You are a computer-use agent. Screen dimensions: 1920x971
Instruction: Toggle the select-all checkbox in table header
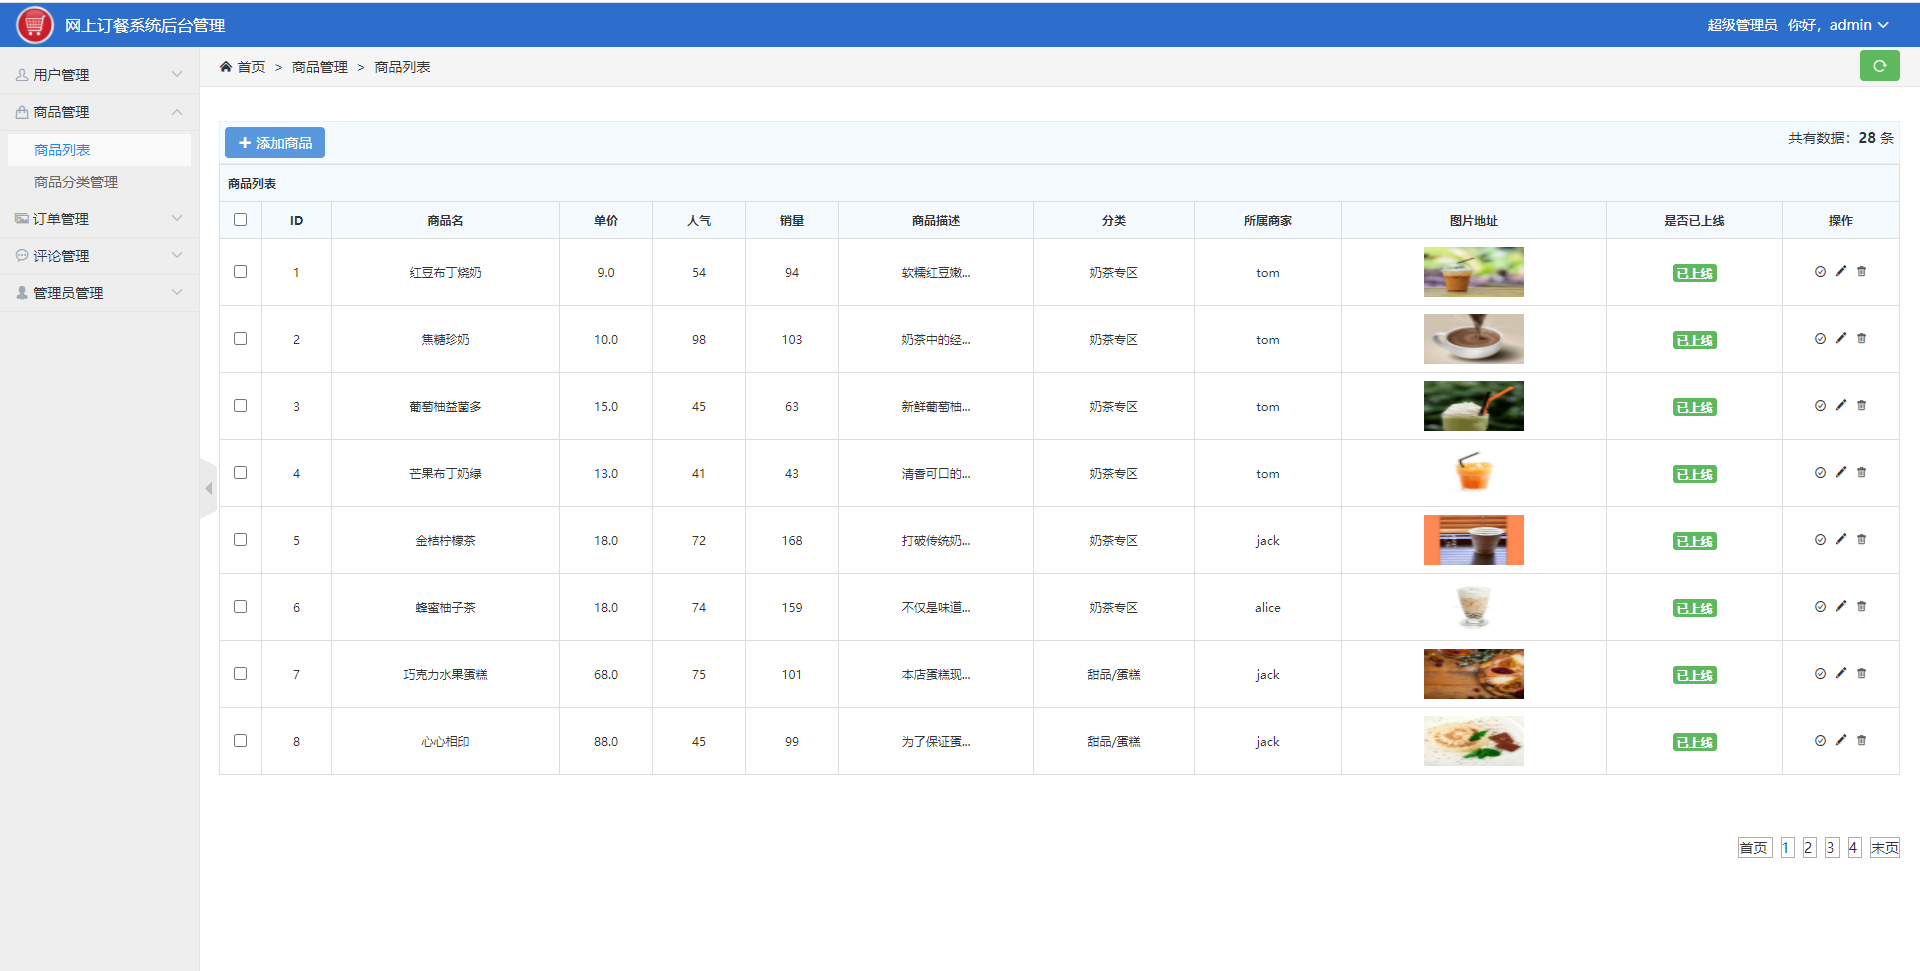click(x=240, y=220)
